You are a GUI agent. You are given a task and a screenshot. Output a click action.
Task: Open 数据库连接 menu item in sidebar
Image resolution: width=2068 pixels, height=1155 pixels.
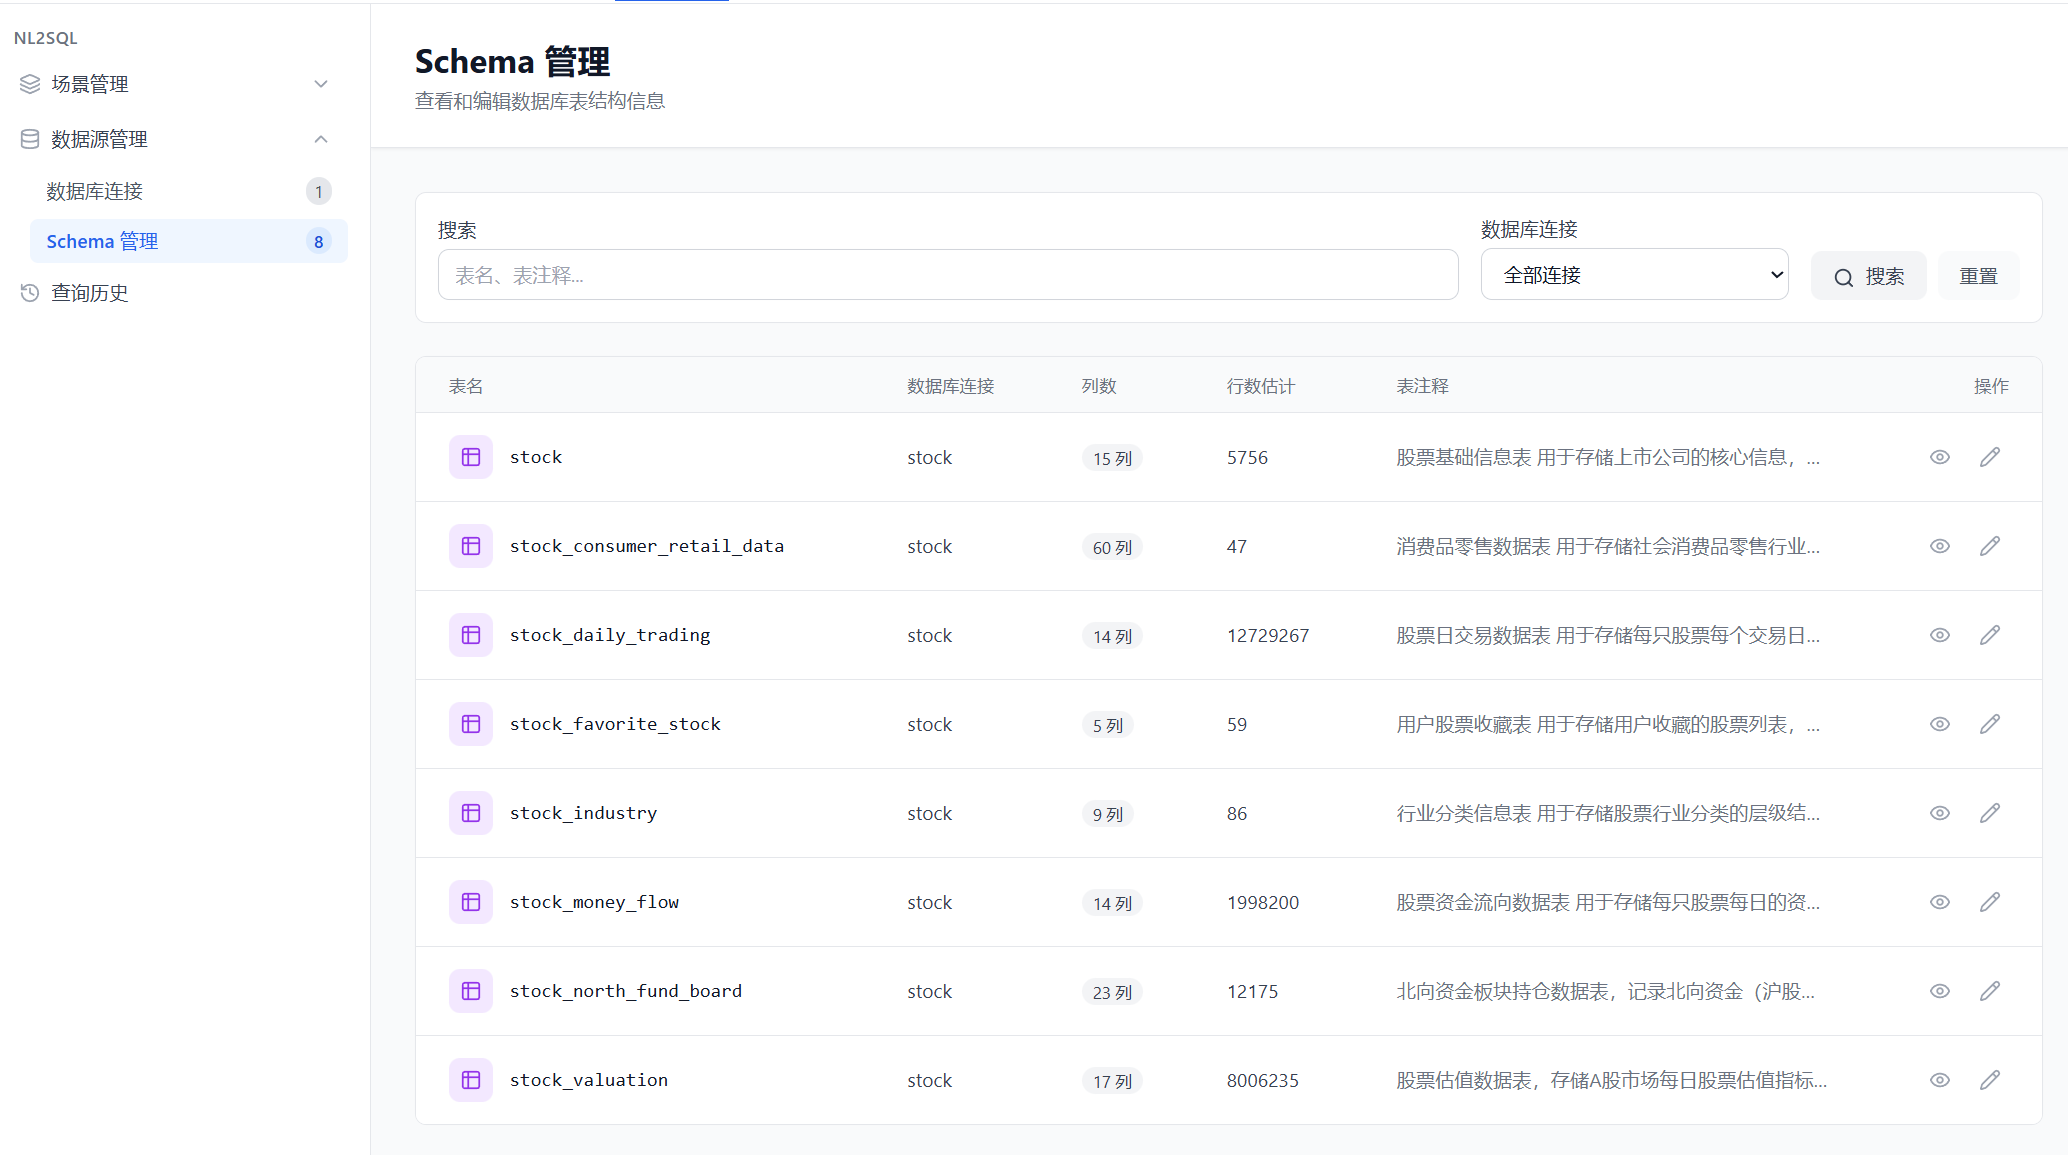(95, 191)
